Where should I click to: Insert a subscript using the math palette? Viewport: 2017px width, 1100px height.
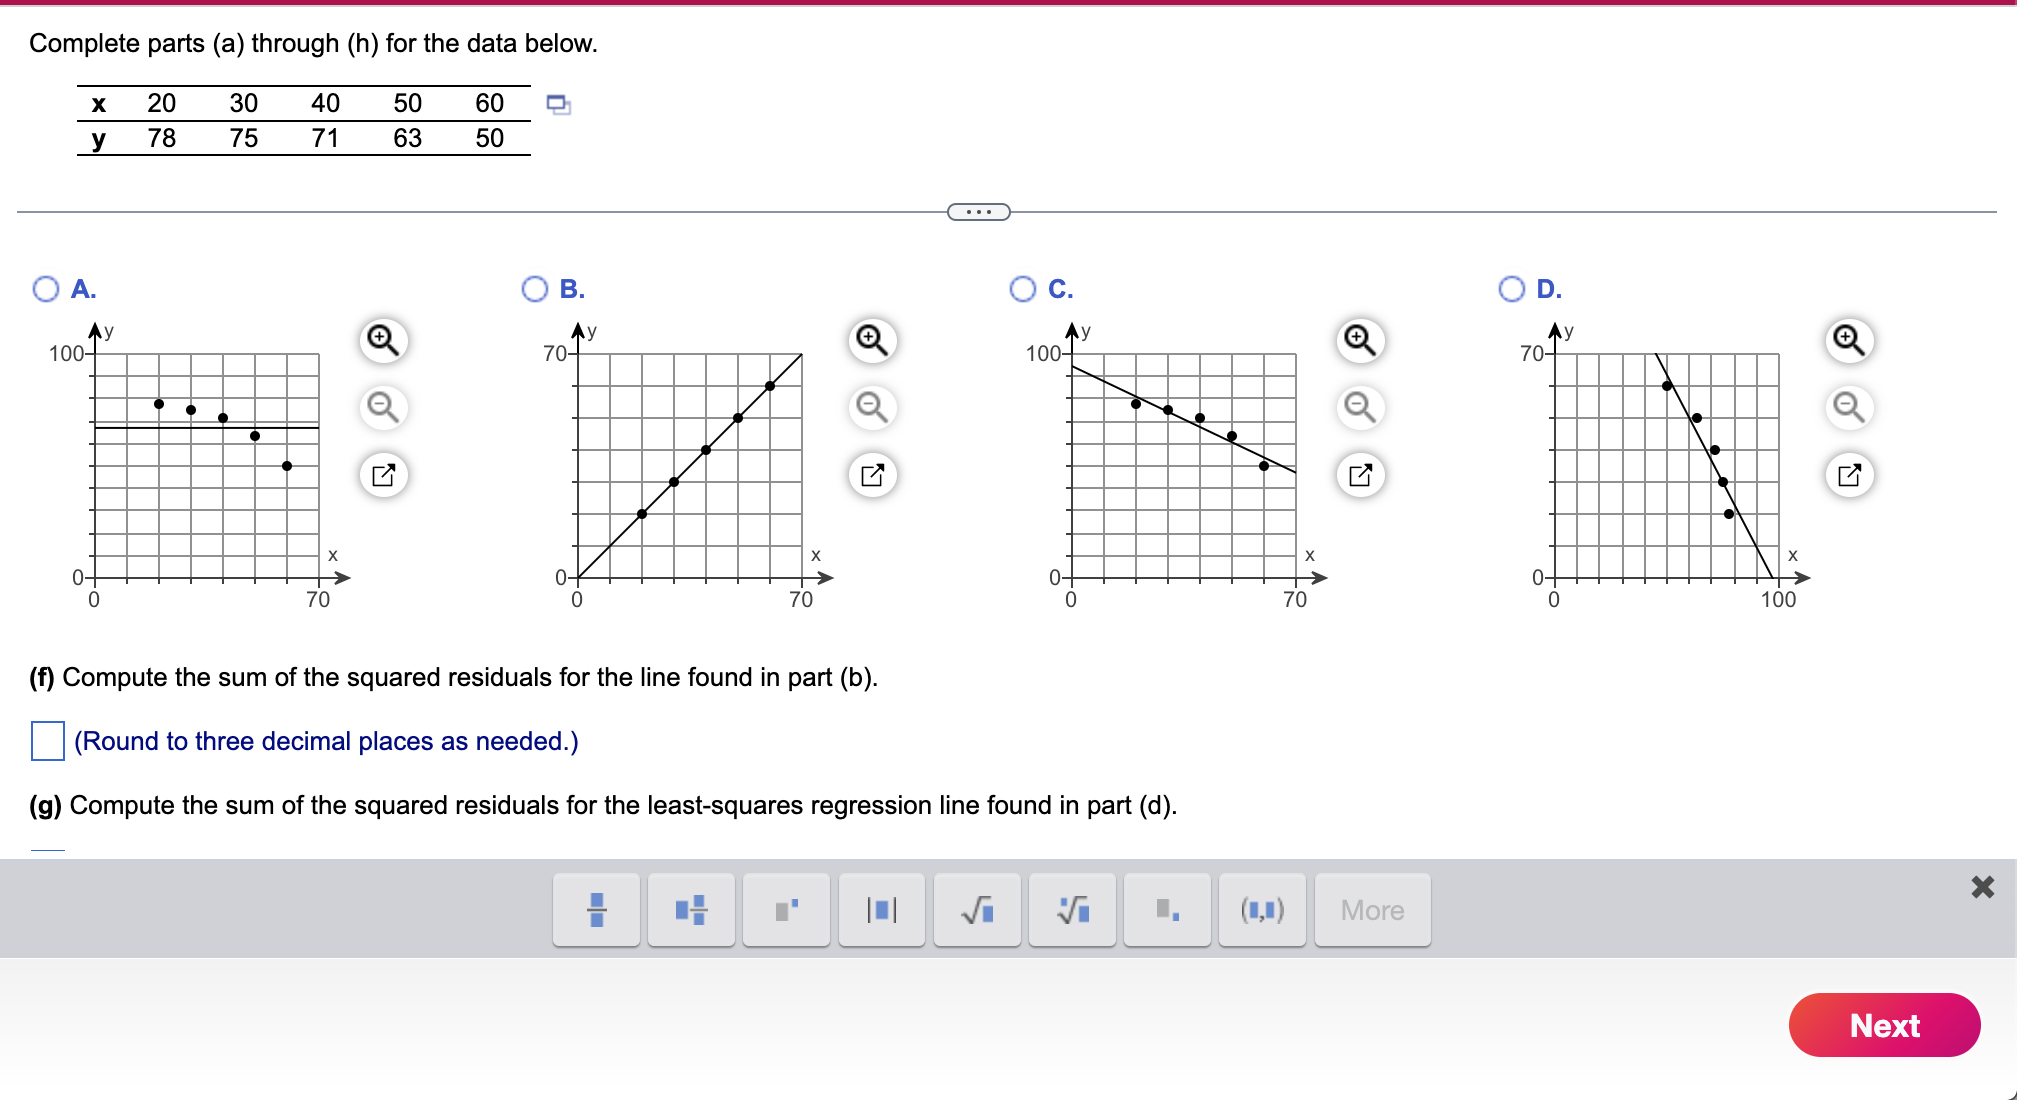[1166, 910]
